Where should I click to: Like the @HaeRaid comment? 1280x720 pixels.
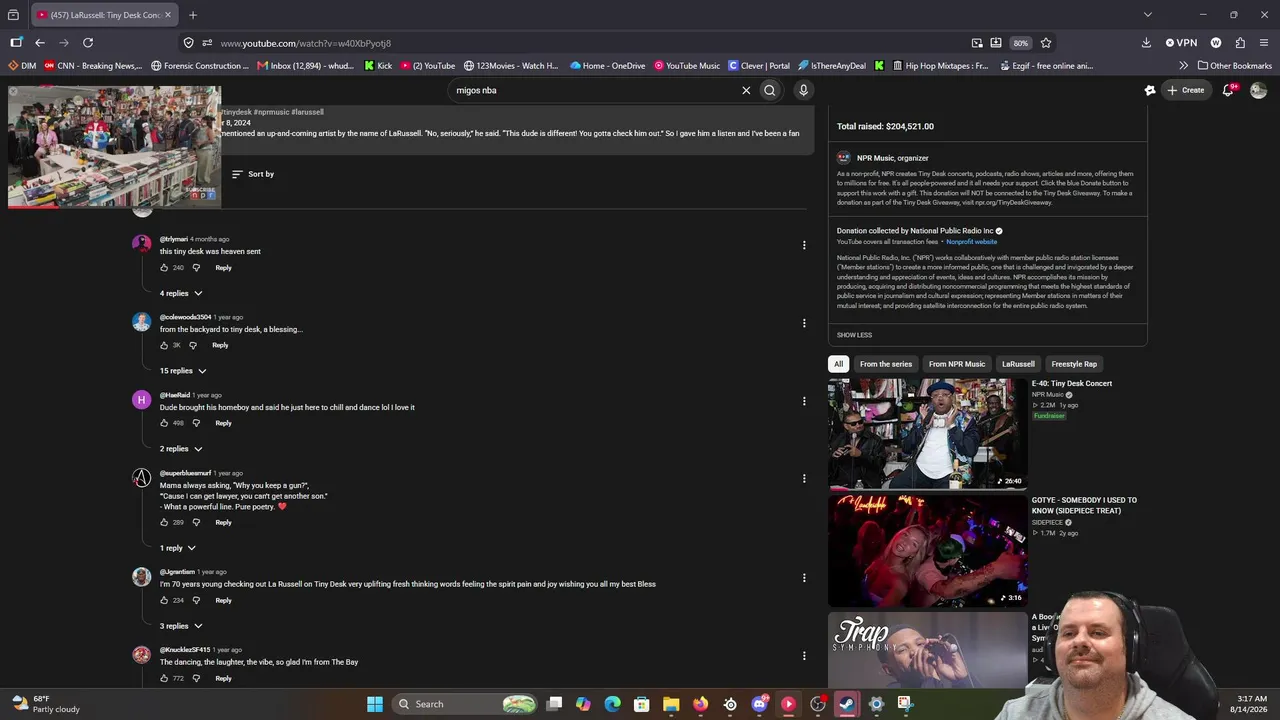coord(164,423)
